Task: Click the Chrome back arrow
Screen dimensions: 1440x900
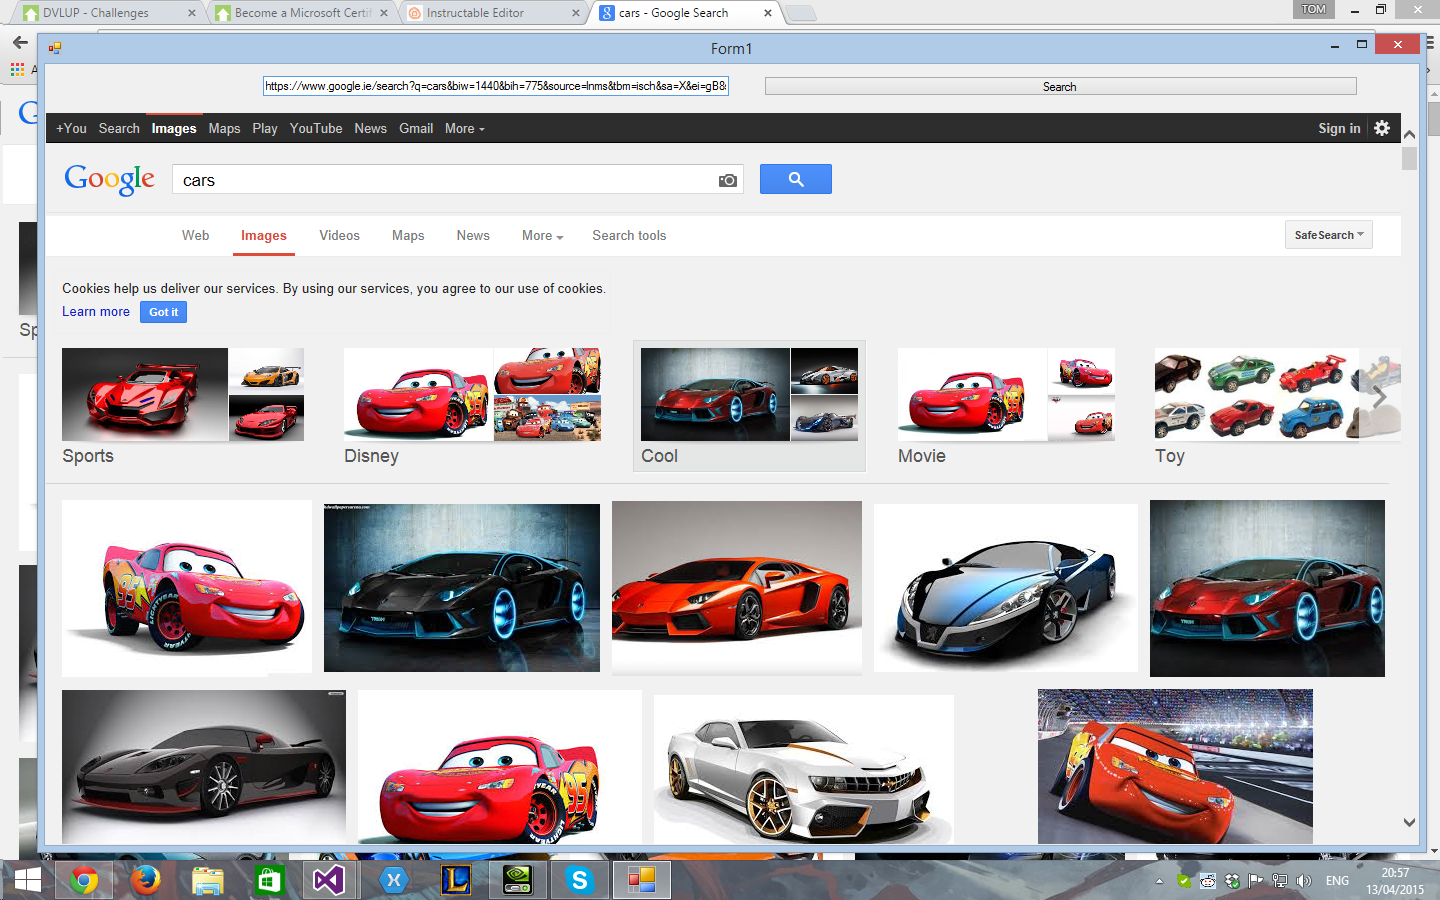Action: 19,42
